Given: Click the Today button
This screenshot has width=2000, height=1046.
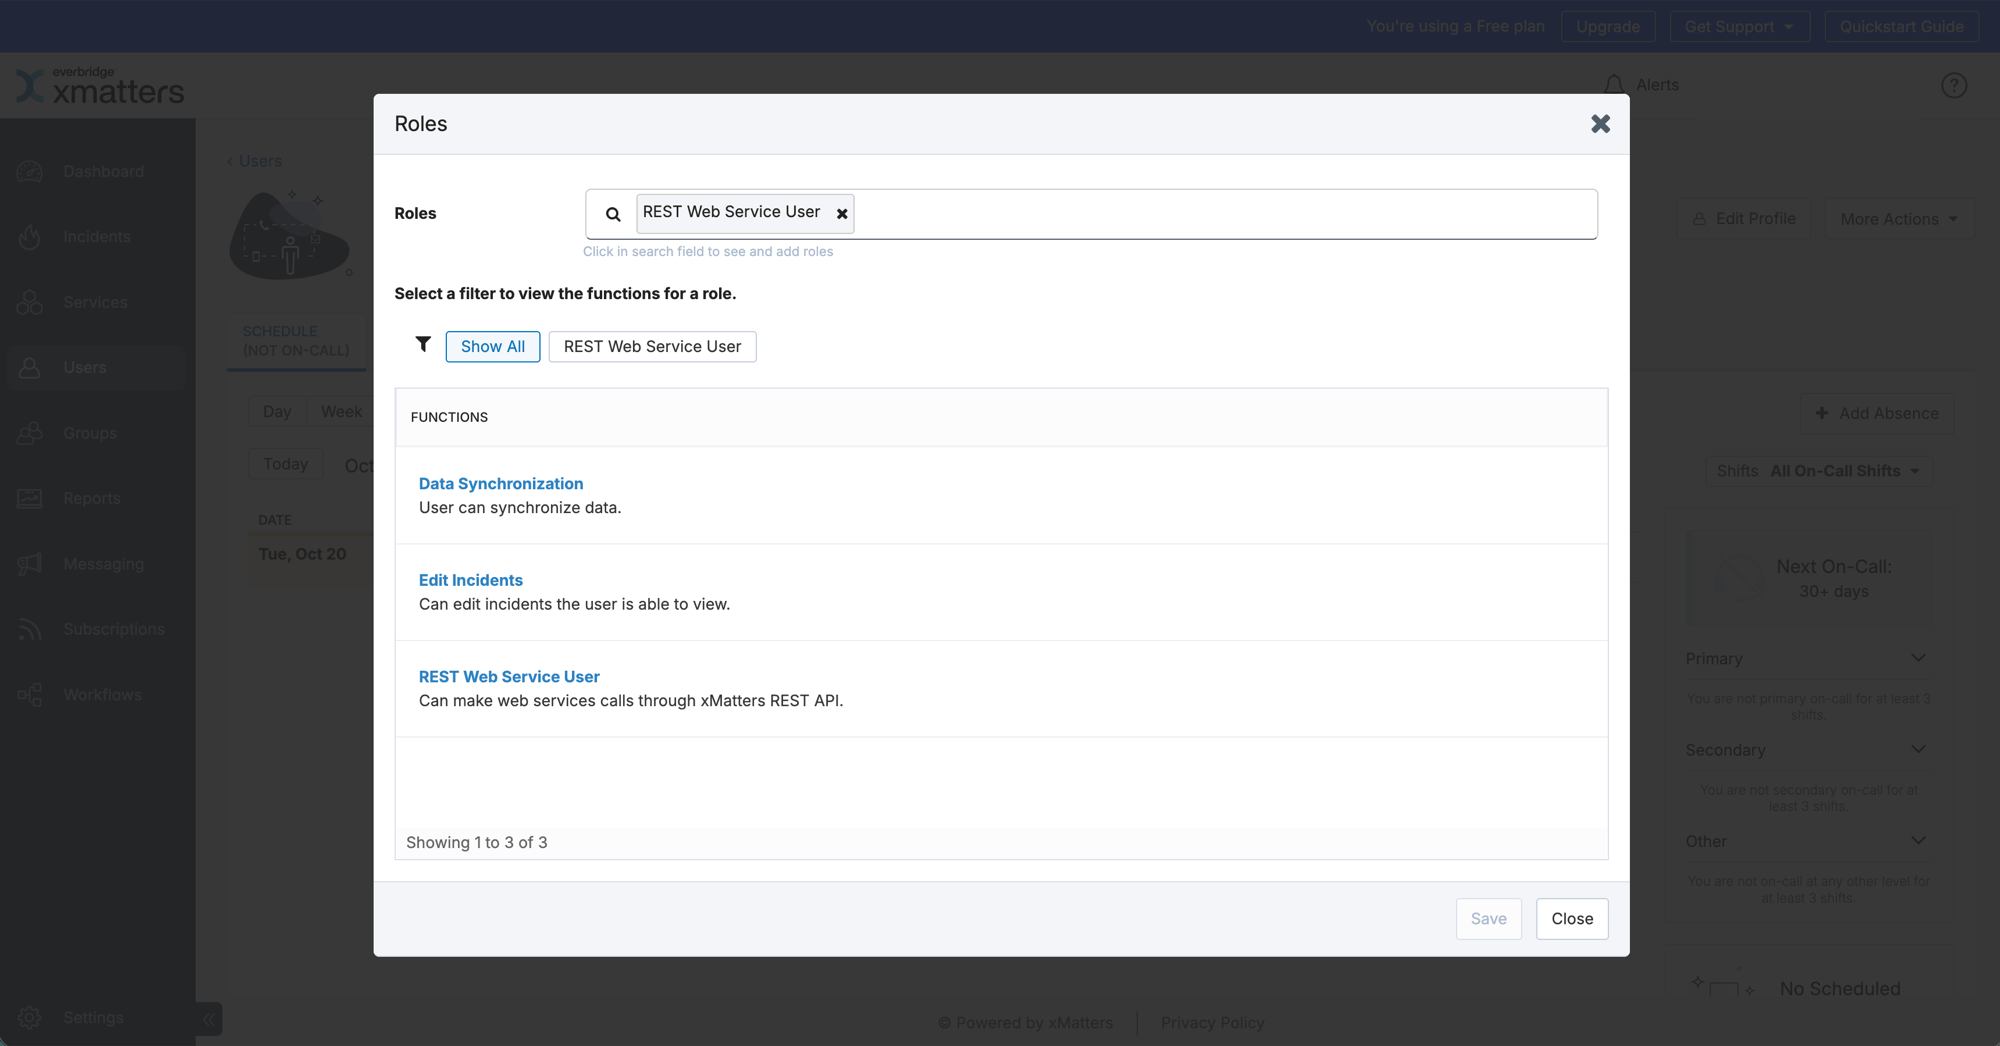Looking at the screenshot, I should [x=286, y=464].
